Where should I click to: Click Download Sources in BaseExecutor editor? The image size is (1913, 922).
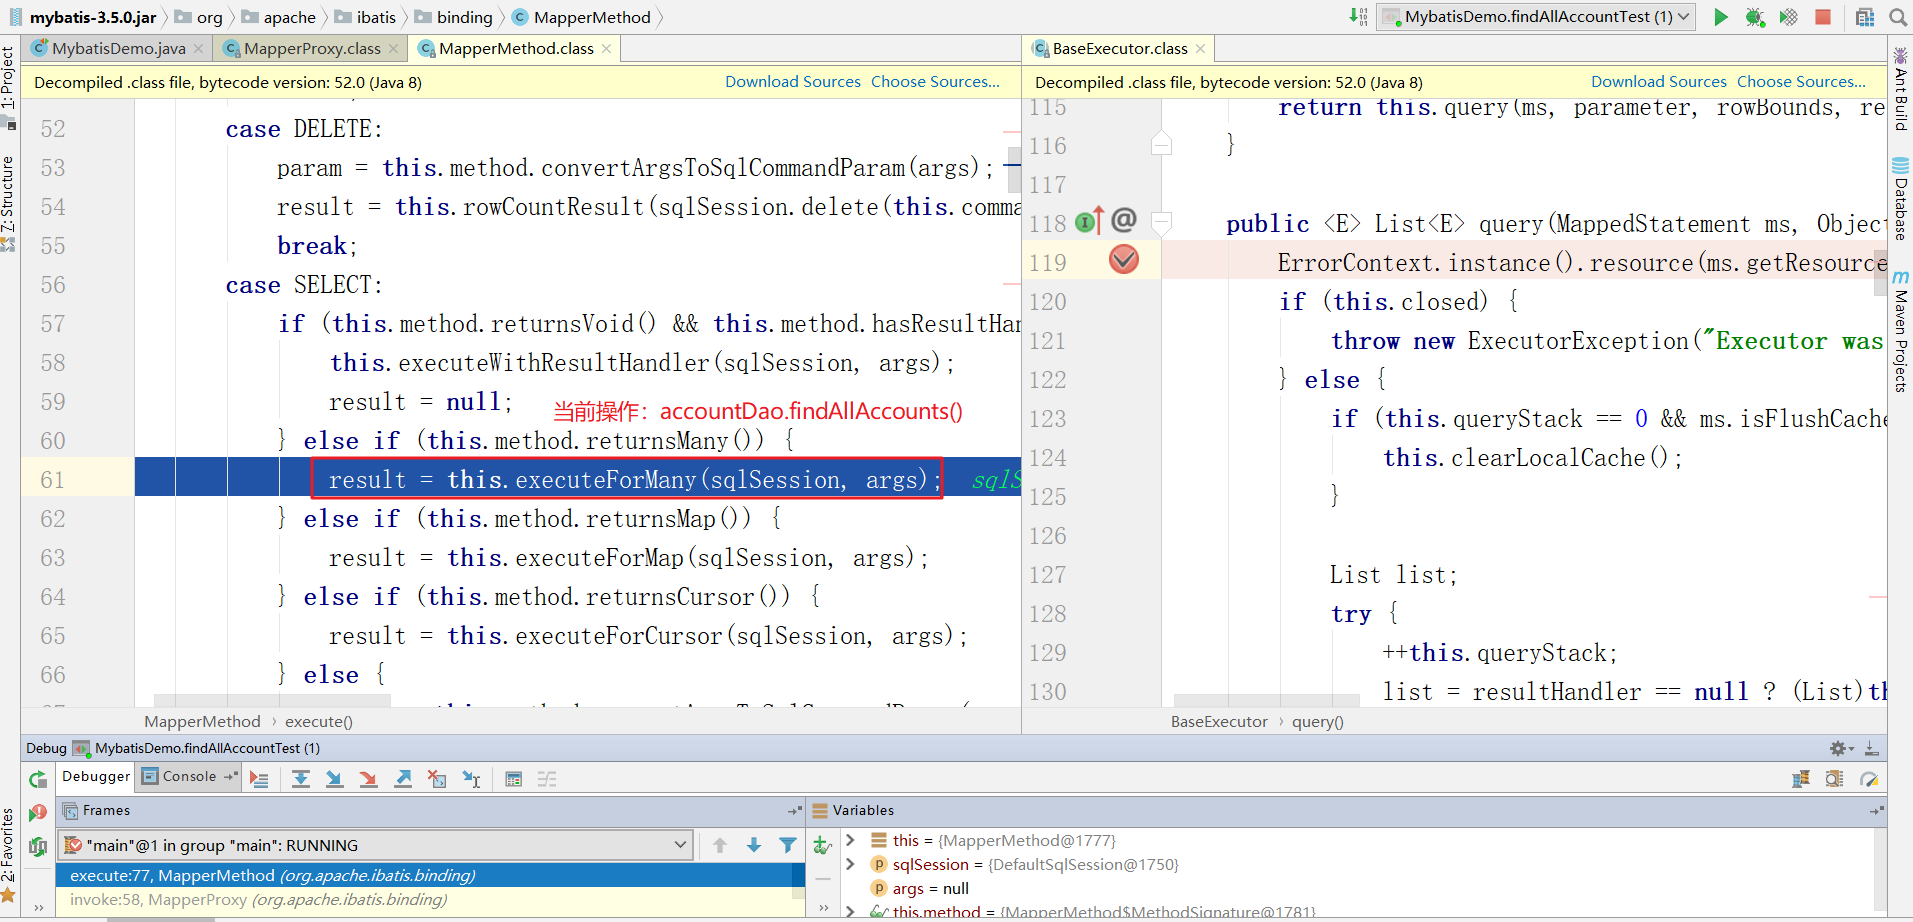coord(1659,82)
